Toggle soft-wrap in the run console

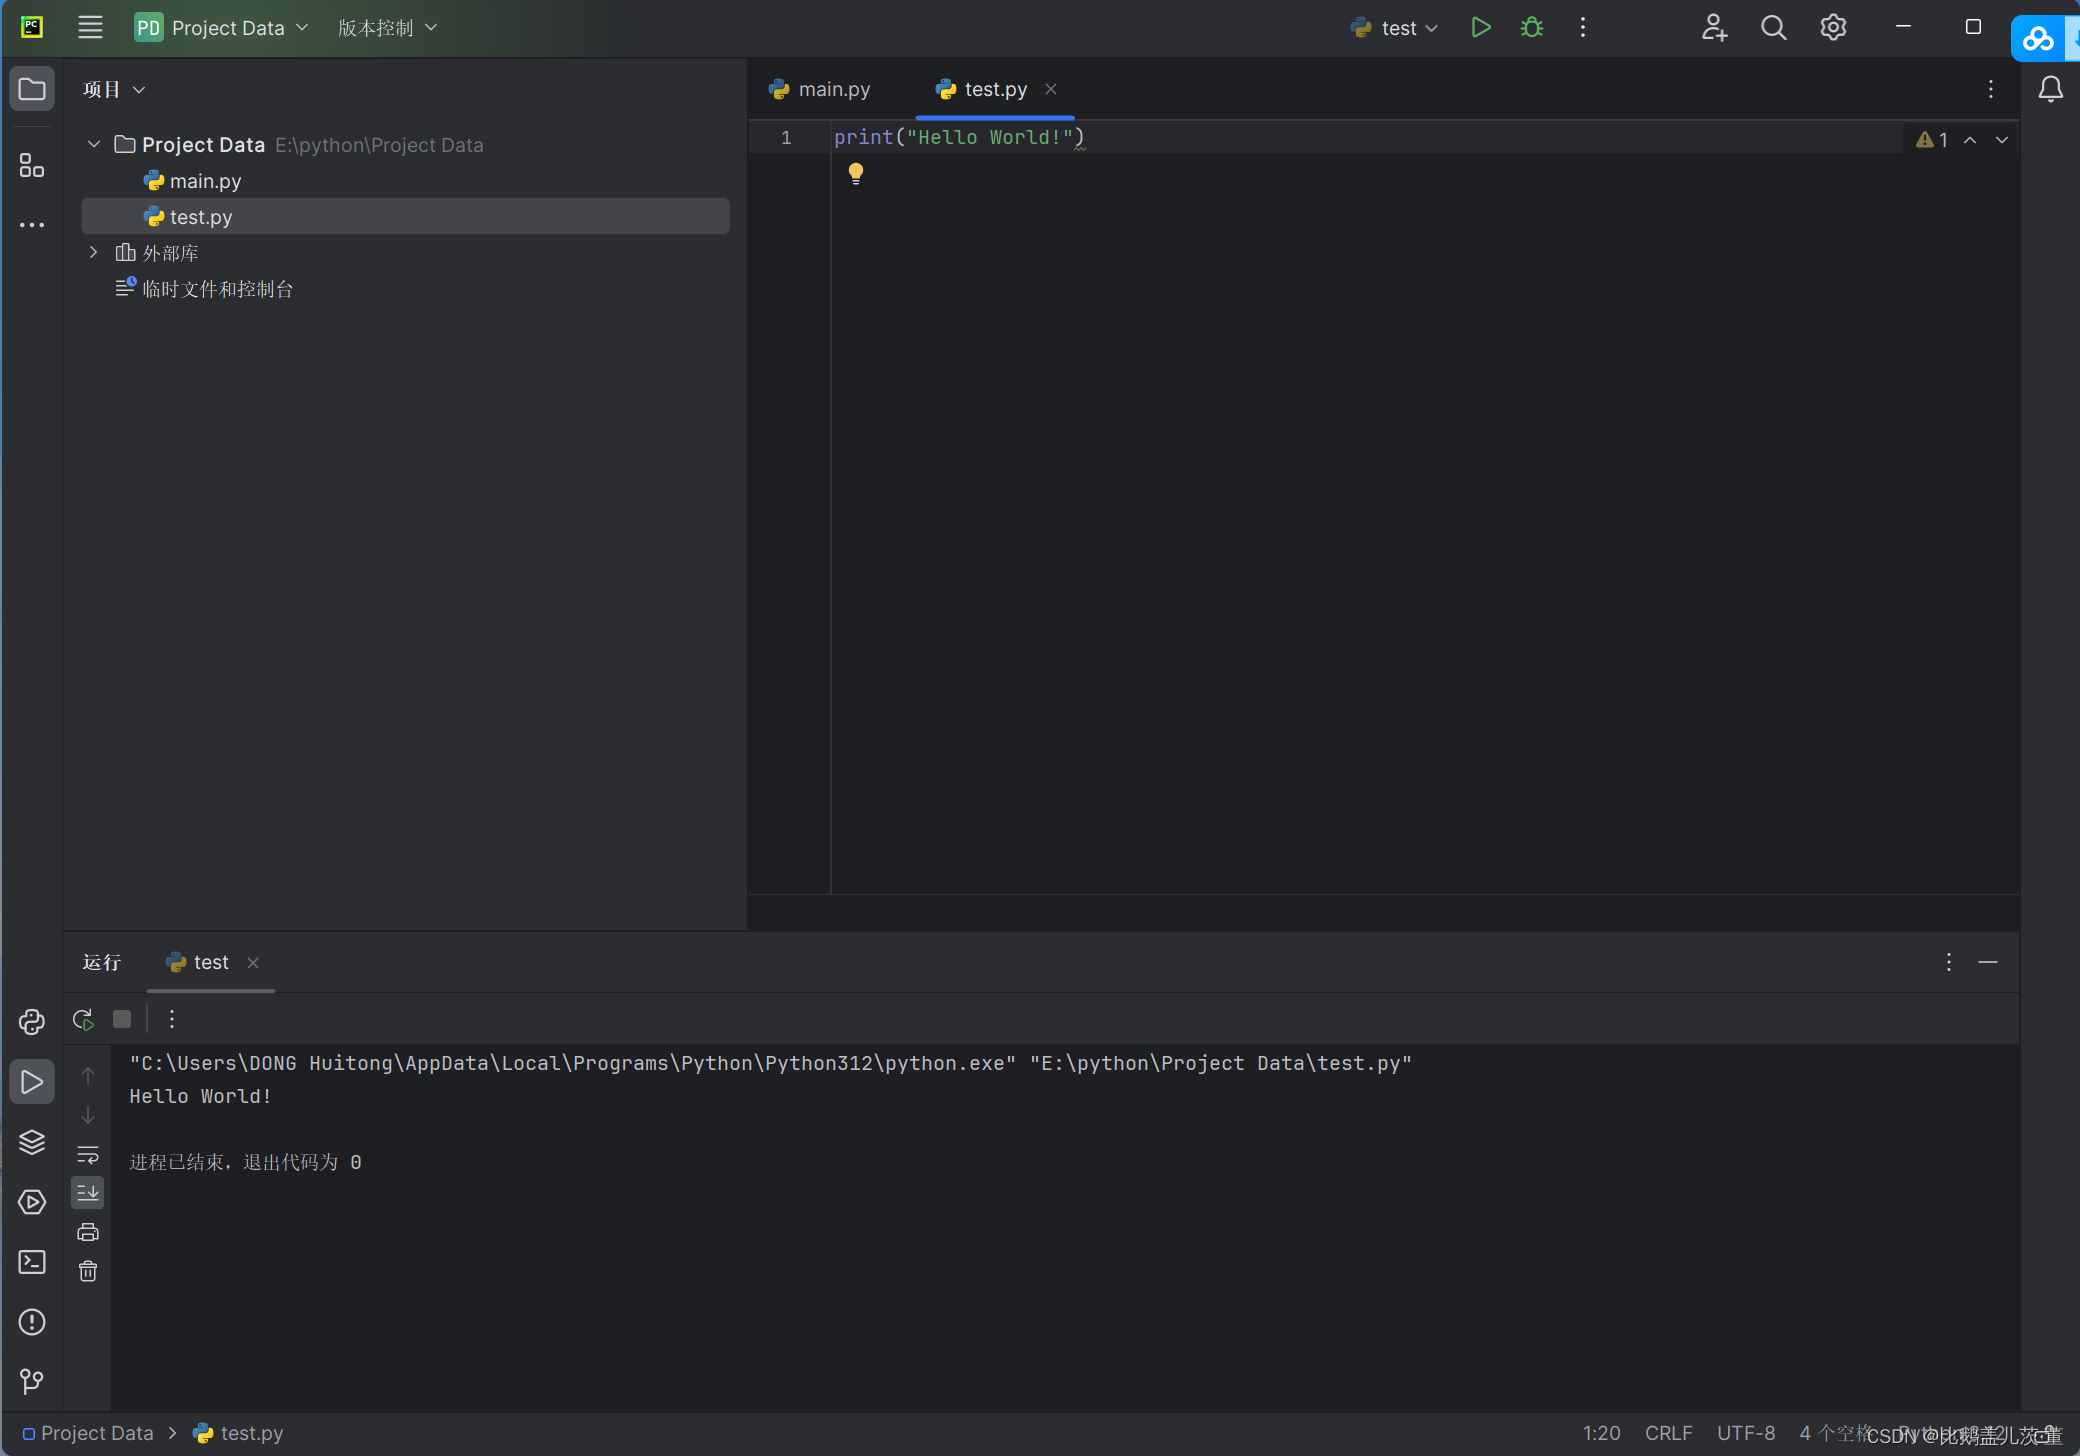tap(88, 1154)
